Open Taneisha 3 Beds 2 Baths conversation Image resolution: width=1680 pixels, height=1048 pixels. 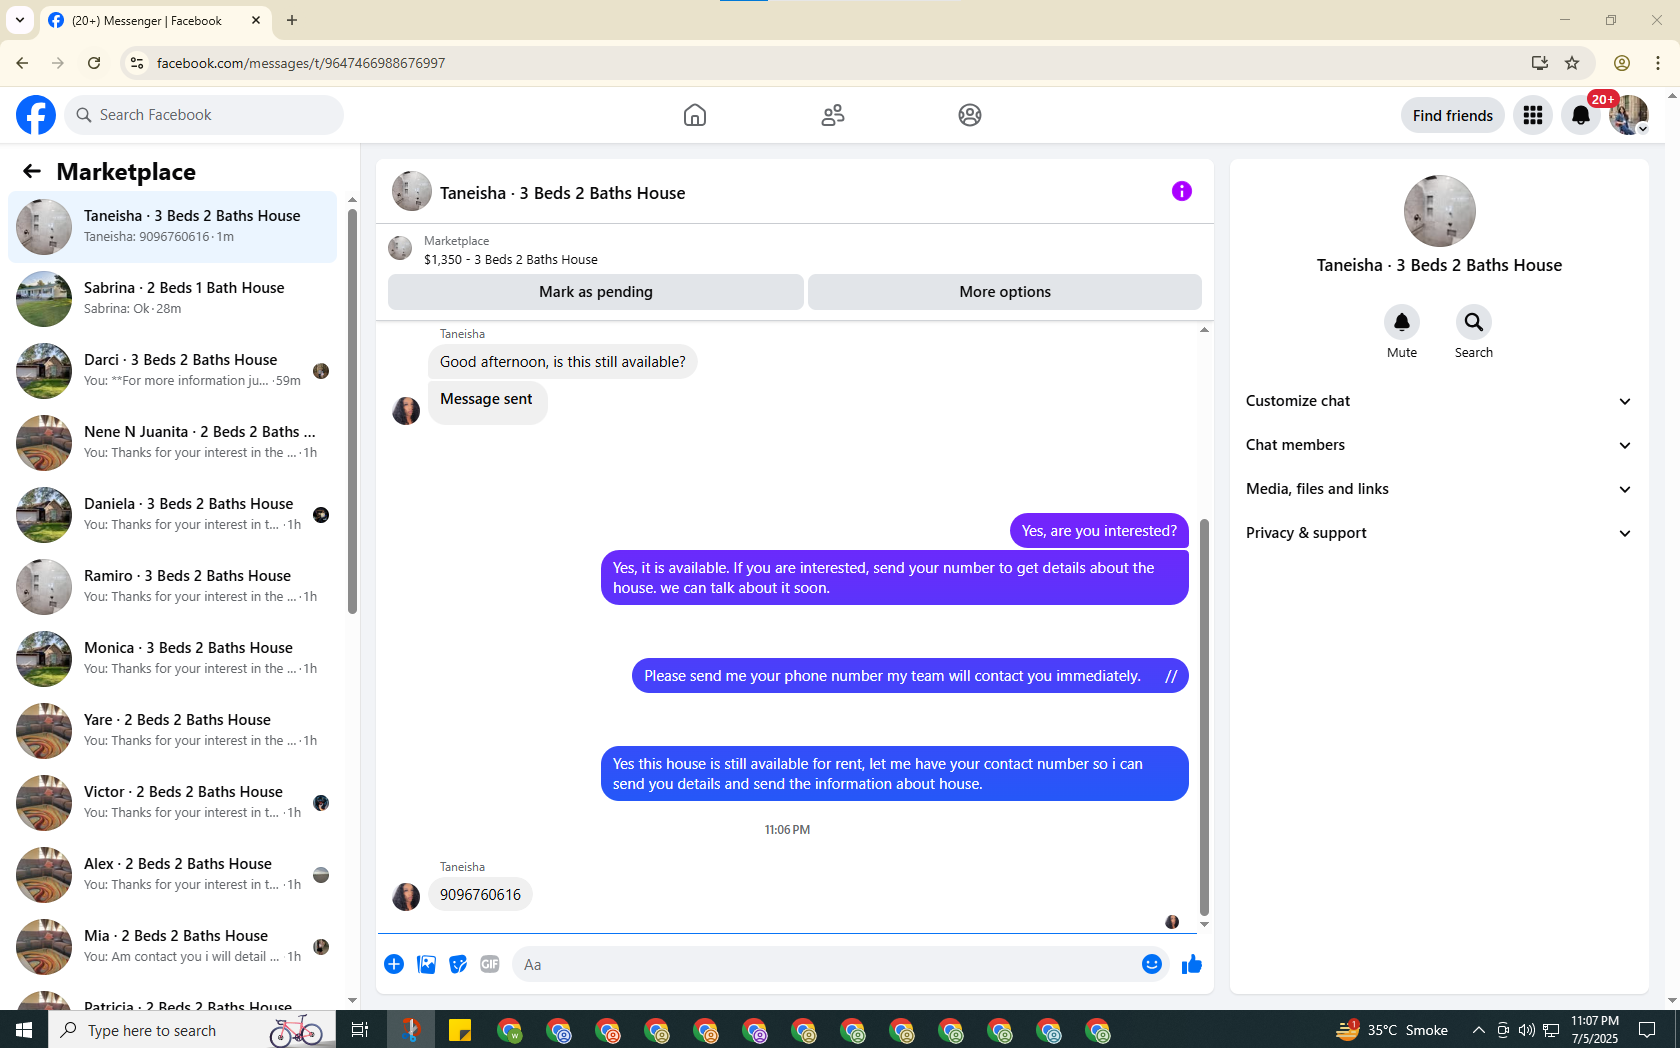click(173, 227)
